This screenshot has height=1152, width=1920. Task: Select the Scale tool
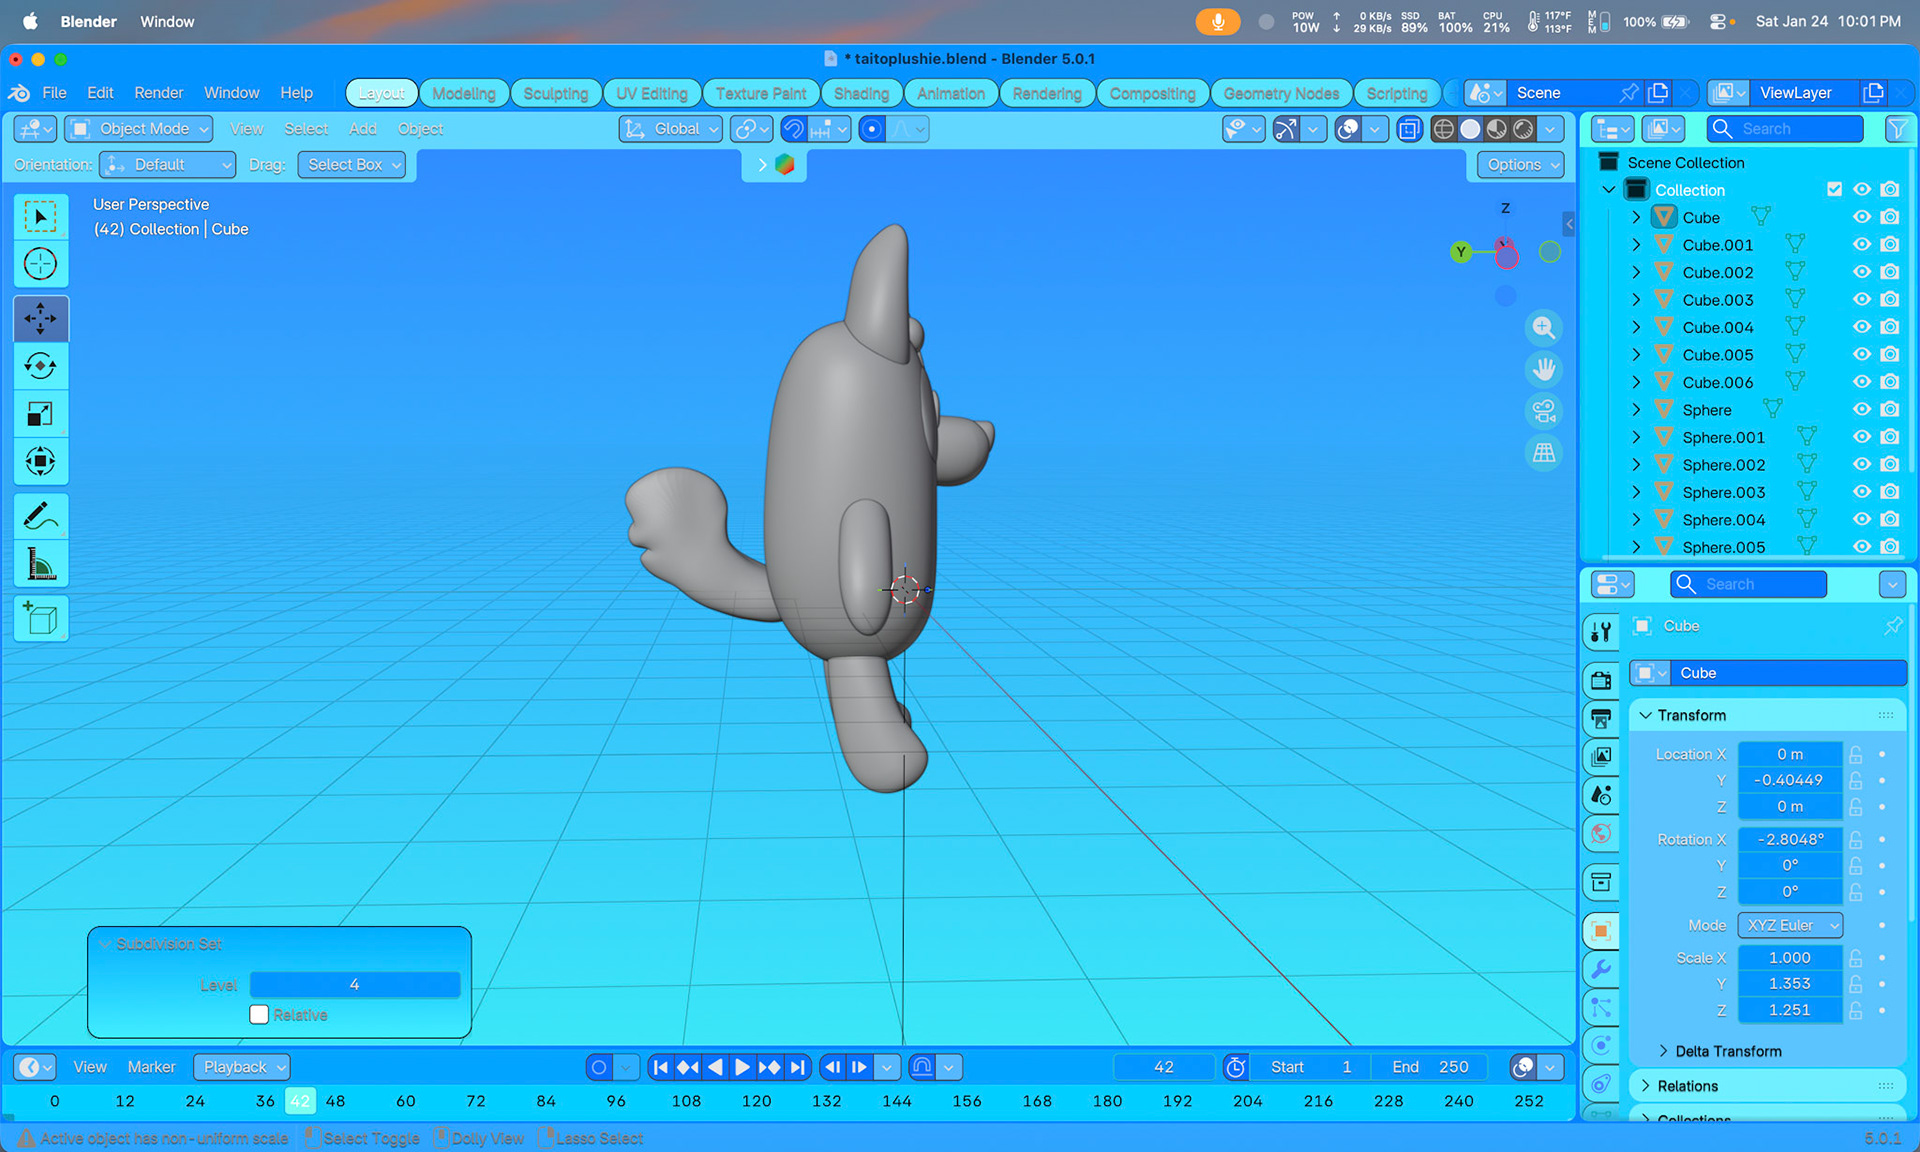tap(40, 414)
